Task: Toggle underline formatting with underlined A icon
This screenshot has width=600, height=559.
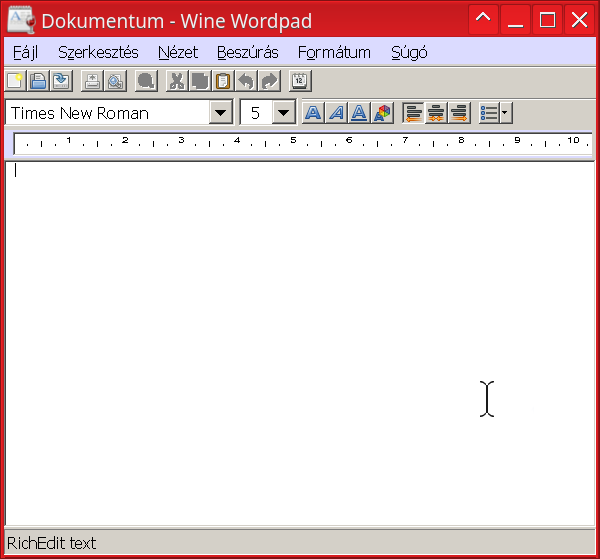Action: [x=359, y=113]
